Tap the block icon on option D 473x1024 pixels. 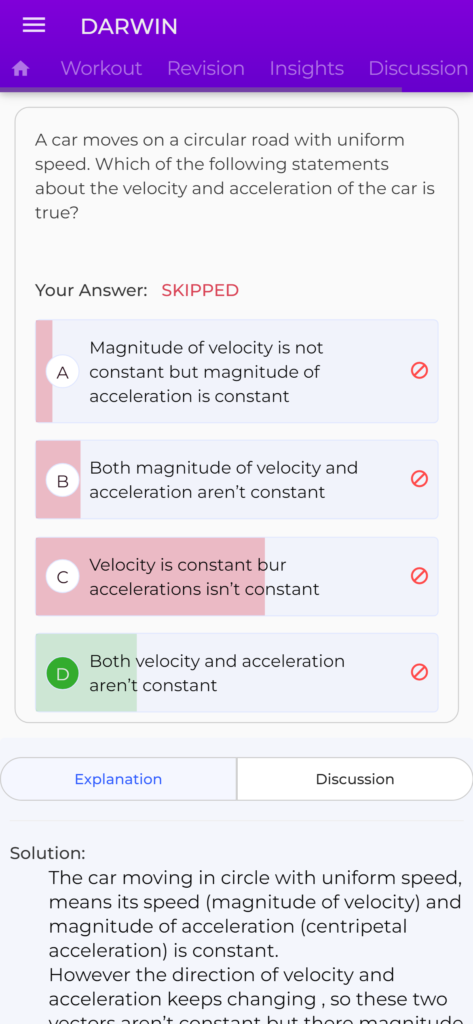[419, 672]
